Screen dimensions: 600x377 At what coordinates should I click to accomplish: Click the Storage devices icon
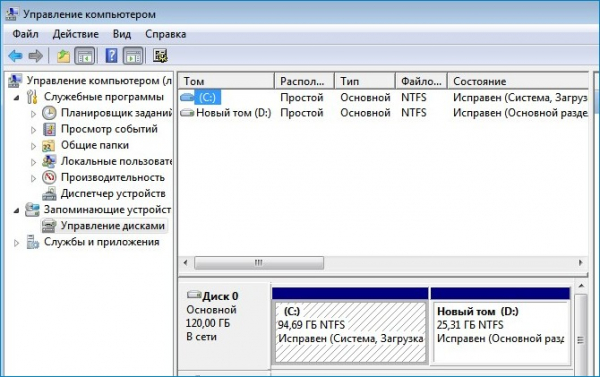coord(33,210)
